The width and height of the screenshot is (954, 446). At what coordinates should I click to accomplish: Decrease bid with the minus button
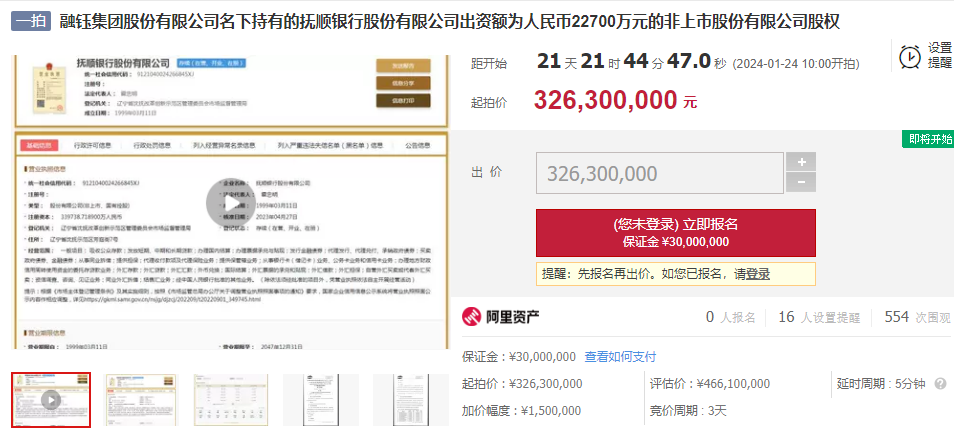[801, 183]
